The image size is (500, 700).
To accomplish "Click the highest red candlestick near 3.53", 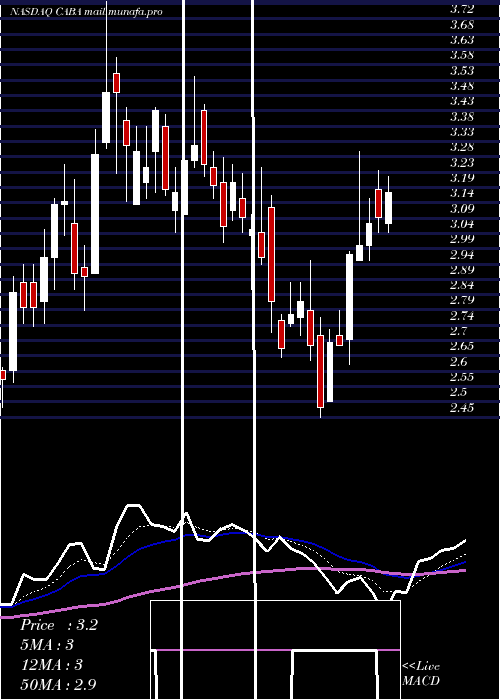I will point(117,83).
